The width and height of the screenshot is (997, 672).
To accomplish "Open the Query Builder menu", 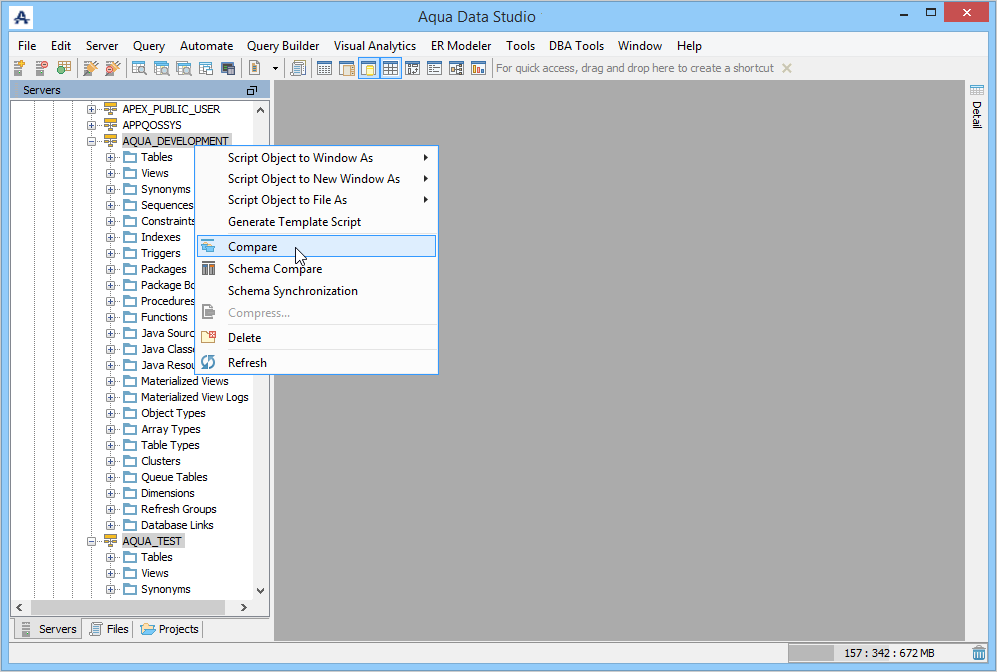I will tap(283, 46).
